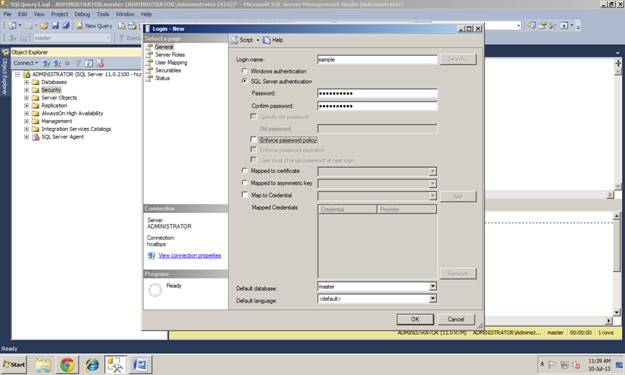Select the SQL Server Agent node icon
The height and width of the screenshot is (375, 625).
(35, 137)
